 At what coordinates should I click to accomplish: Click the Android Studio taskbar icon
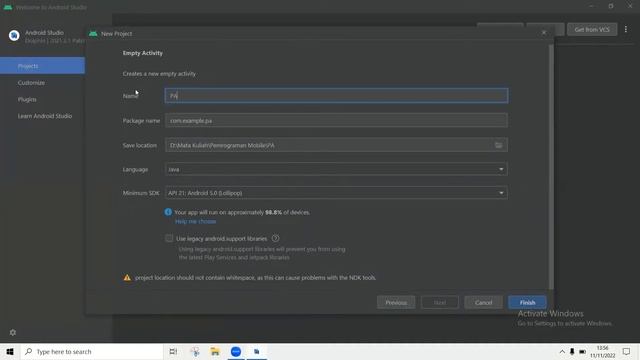tap(257, 351)
